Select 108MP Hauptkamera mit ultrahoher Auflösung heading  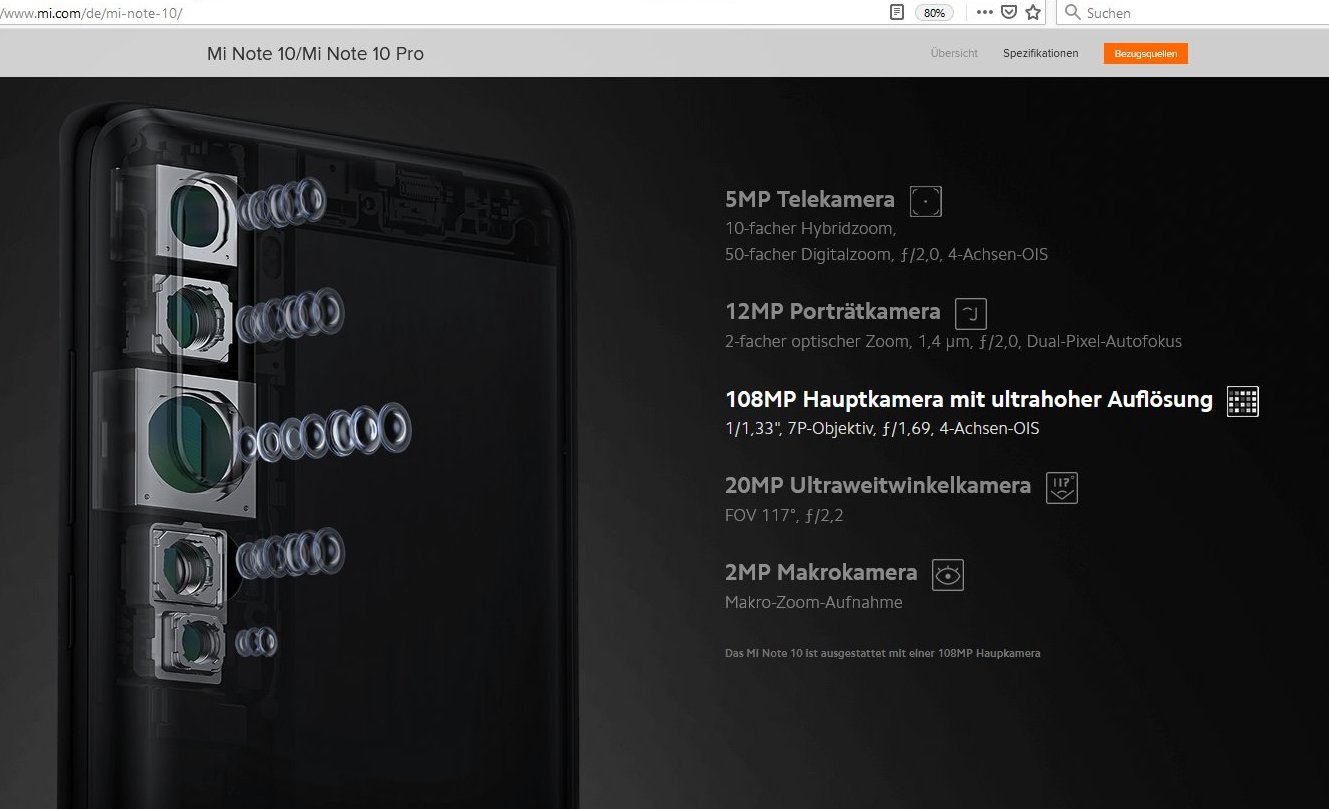(x=969, y=400)
